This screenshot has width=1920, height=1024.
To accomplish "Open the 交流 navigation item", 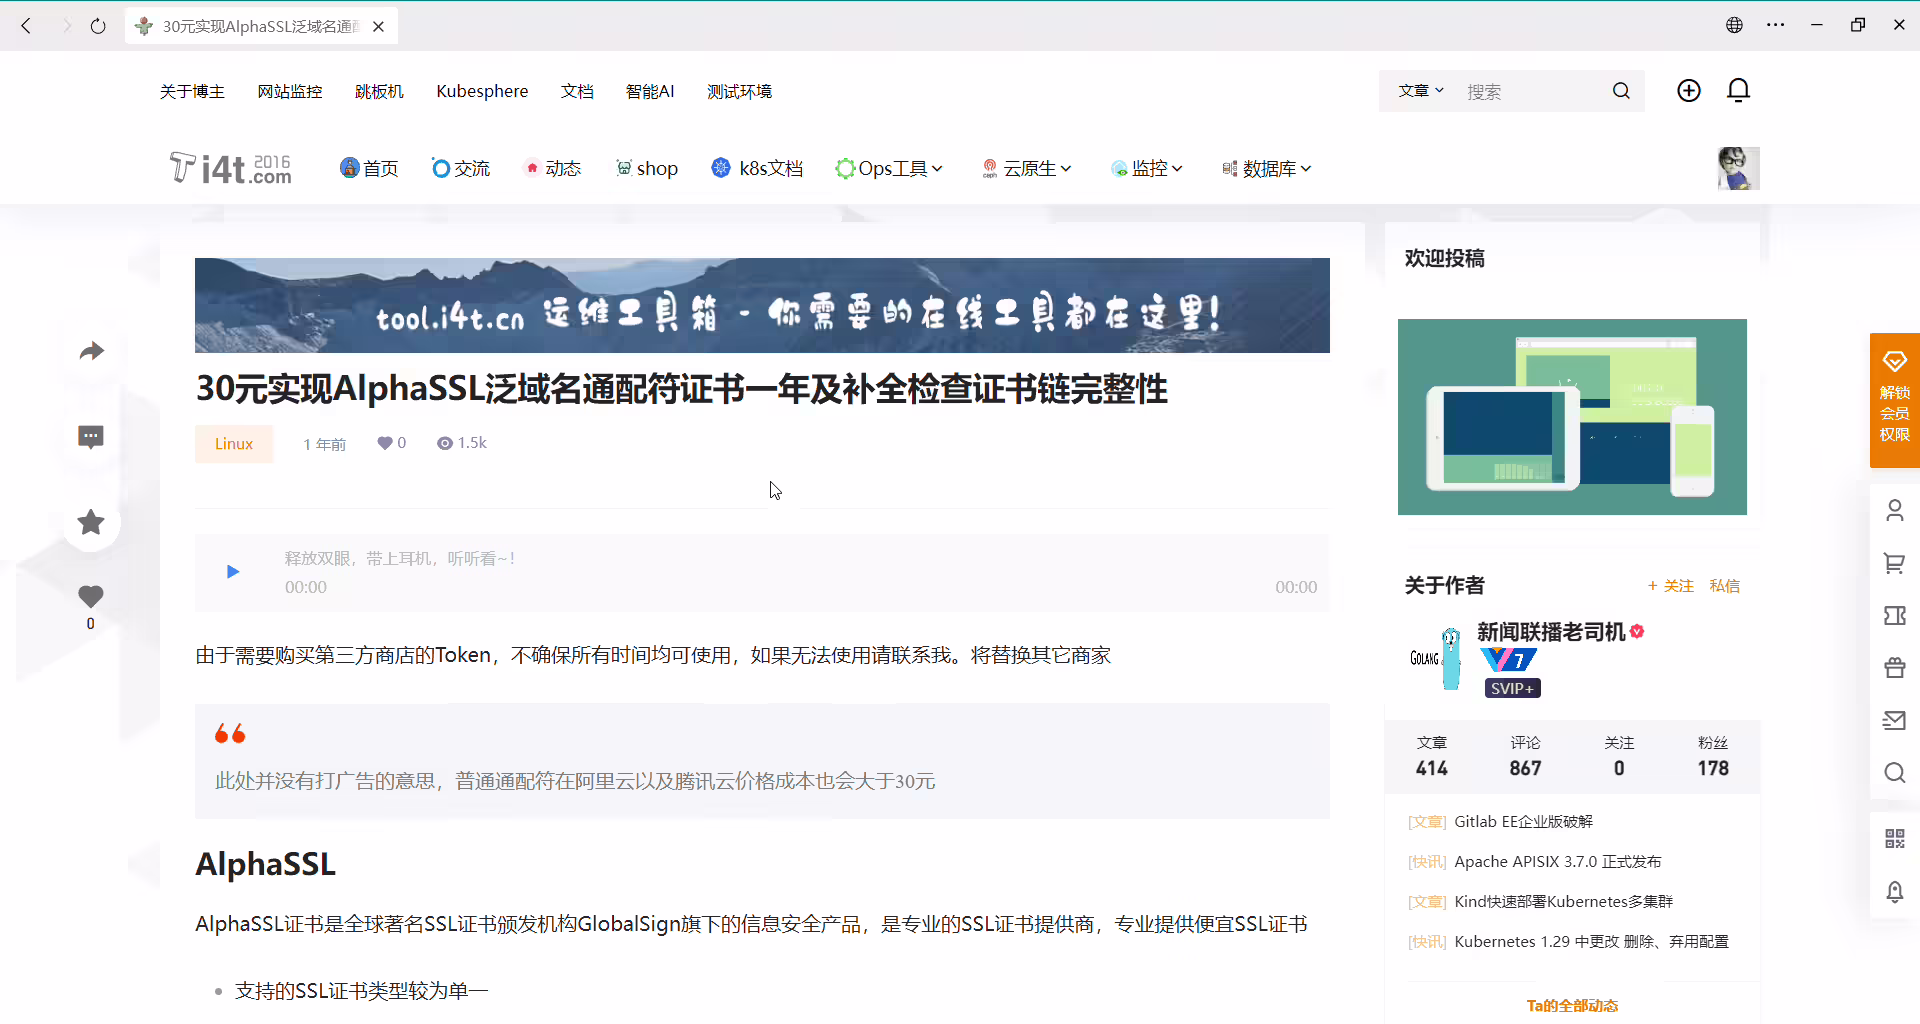I will 460,168.
